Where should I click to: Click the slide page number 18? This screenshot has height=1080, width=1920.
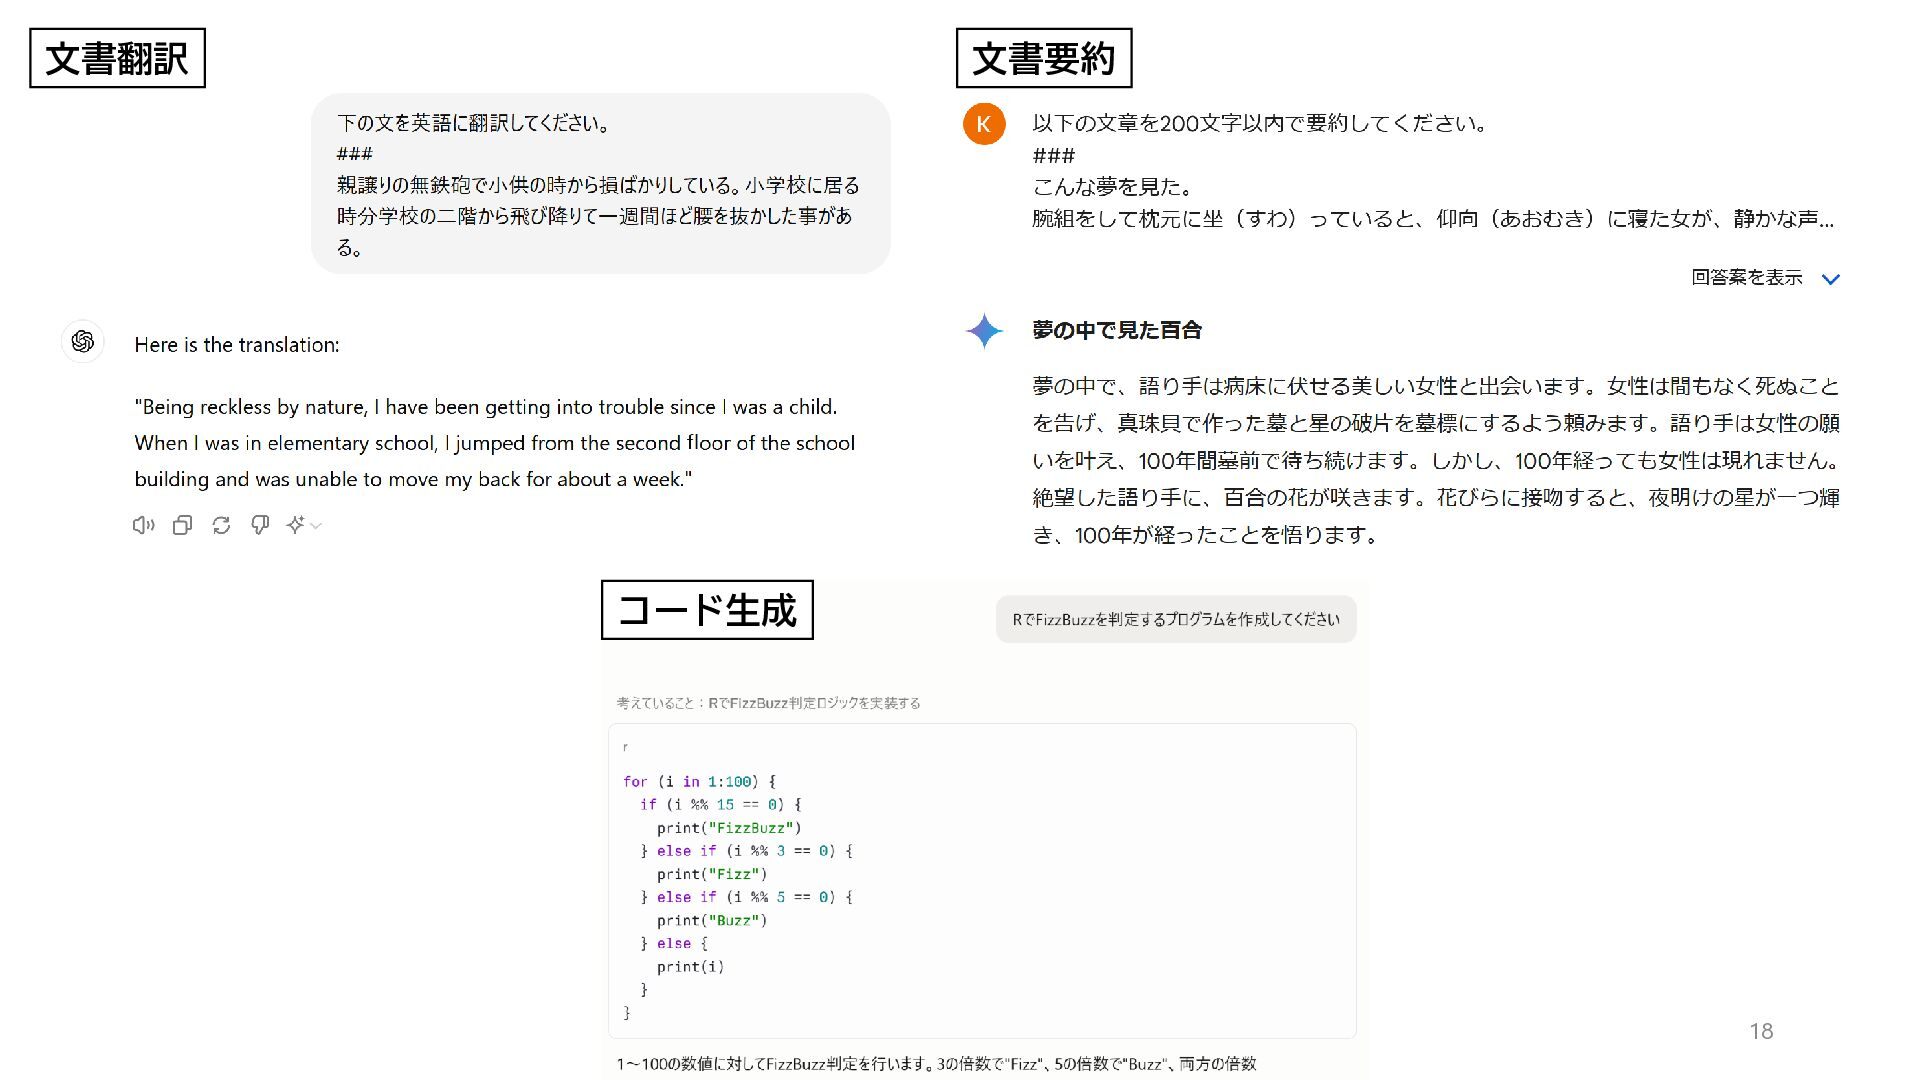click(1761, 1031)
